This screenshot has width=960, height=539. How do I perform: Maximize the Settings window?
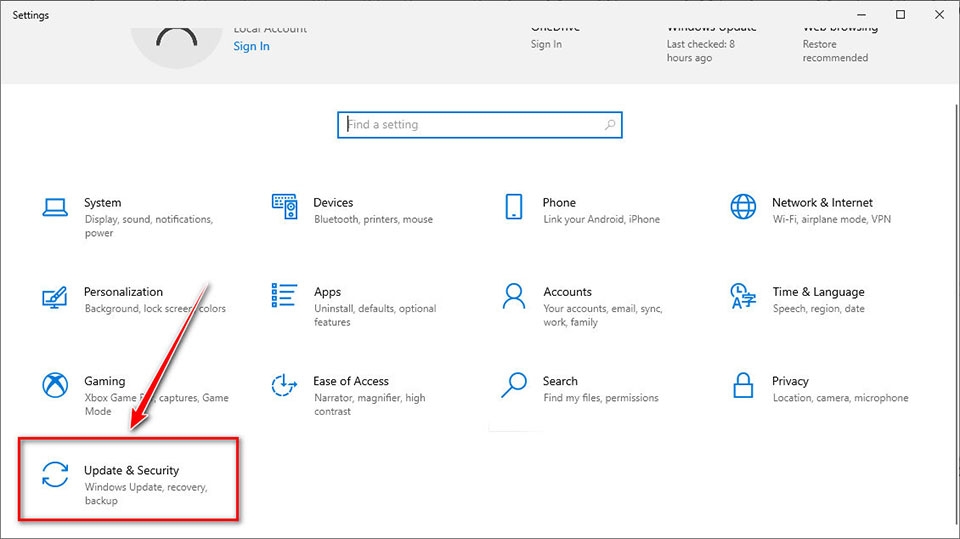click(900, 15)
